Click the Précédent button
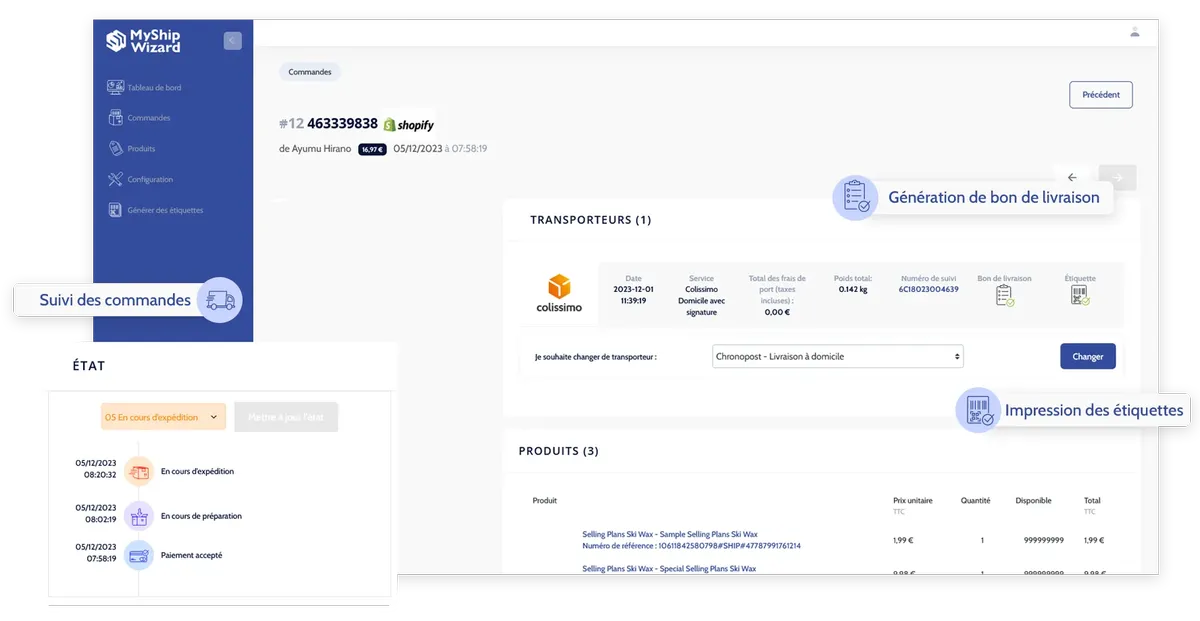This screenshot has height=621, width=1200. (1101, 95)
